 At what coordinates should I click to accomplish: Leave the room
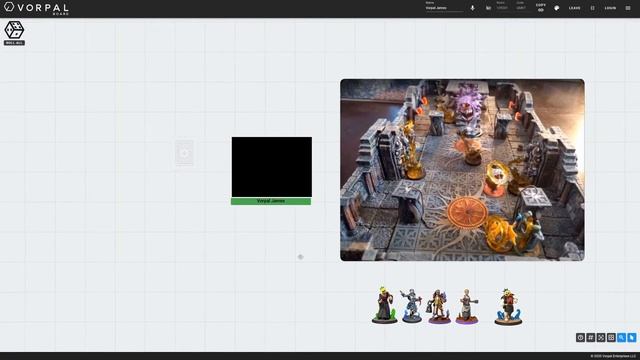574,8
